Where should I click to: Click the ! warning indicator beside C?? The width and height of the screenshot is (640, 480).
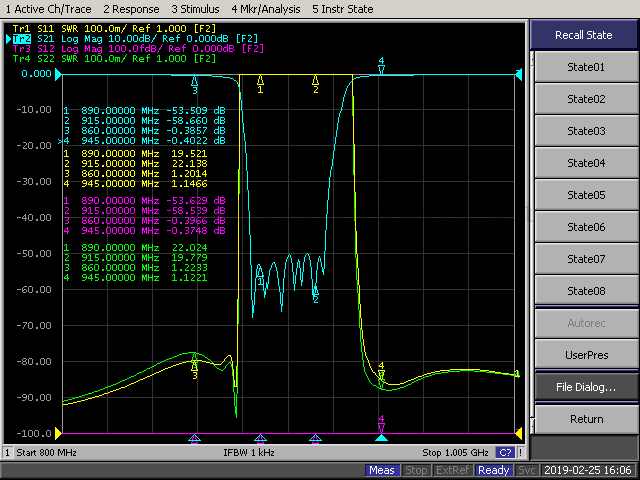pyautogui.click(x=520, y=453)
